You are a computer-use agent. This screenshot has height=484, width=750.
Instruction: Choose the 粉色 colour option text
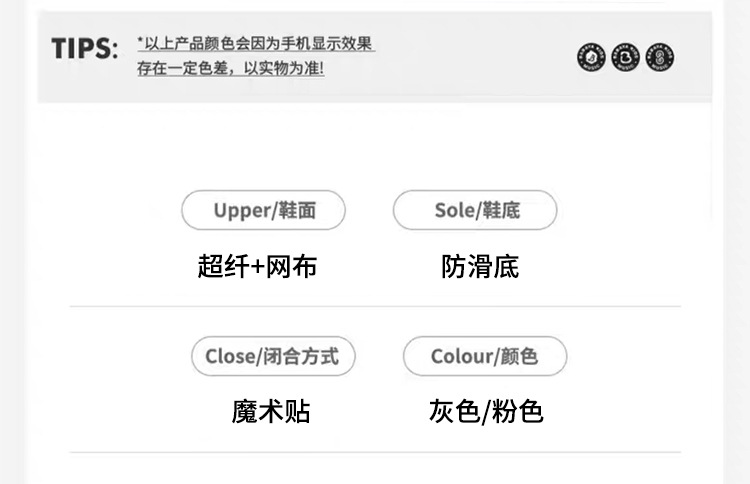pyautogui.click(x=517, y=411)
